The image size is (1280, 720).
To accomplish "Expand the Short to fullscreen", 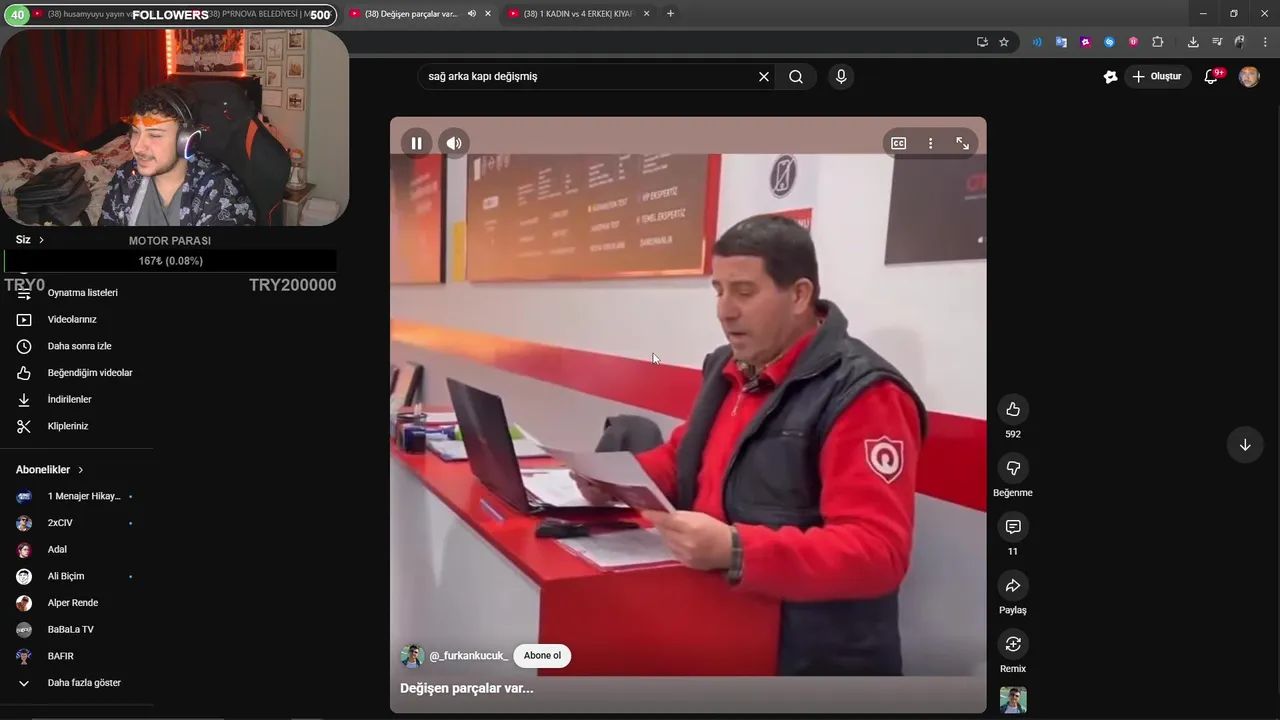I will click(962, 143).
